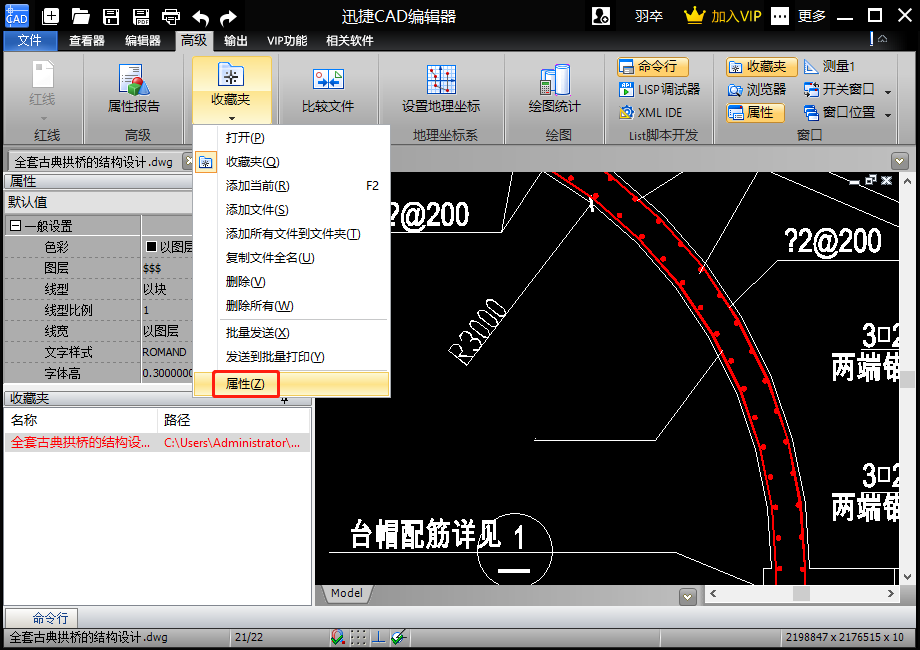This screenshot has height=650, width=920.
Task: Click the save disk icon in title bar
Action: pyautogui.click(x=111, y=16)
